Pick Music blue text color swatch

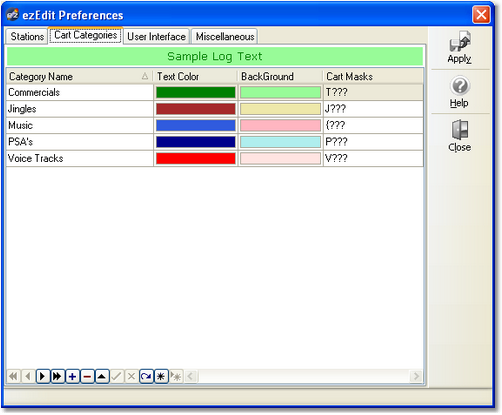[x=196, y=125]
